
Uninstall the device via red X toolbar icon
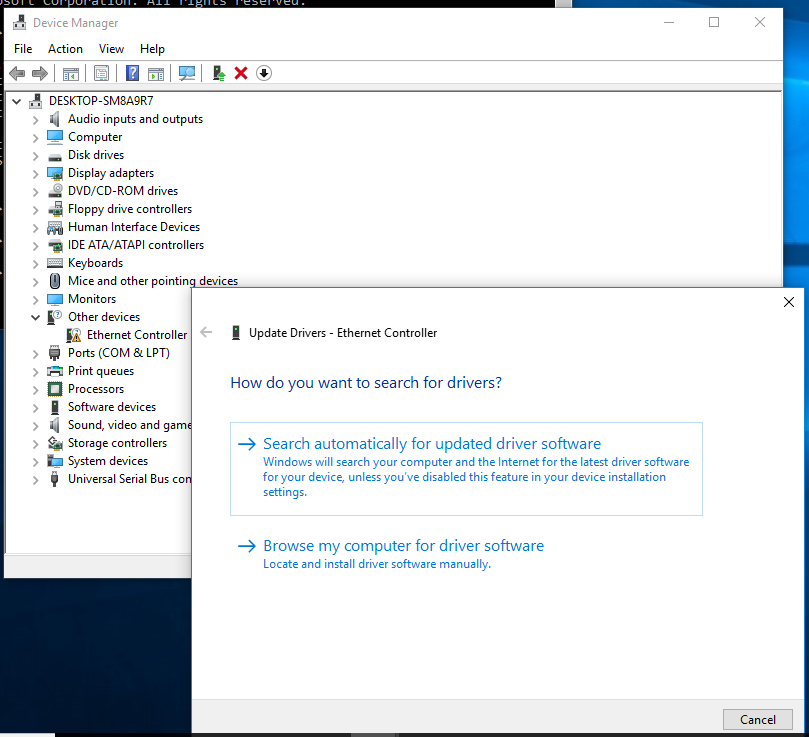coord(243,73)
